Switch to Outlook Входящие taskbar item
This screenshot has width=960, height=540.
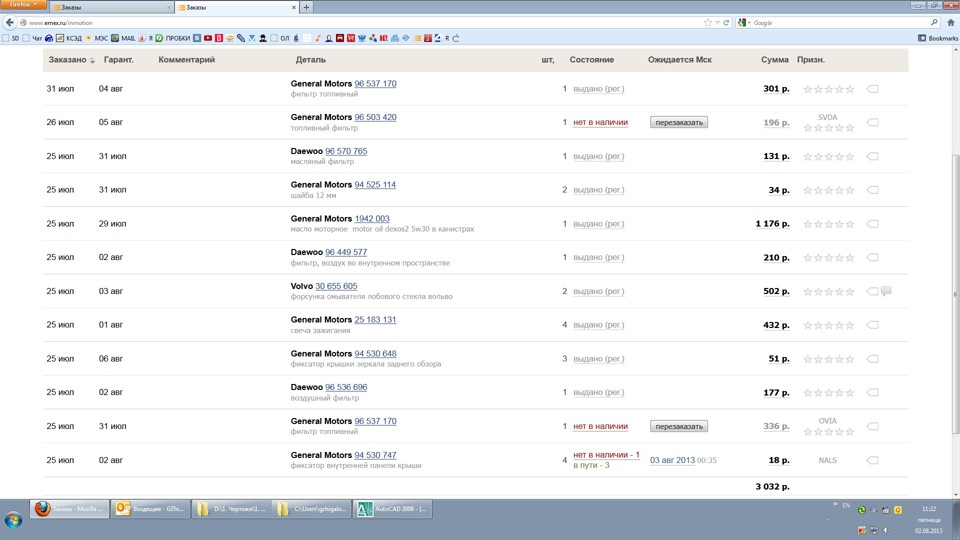150,509
